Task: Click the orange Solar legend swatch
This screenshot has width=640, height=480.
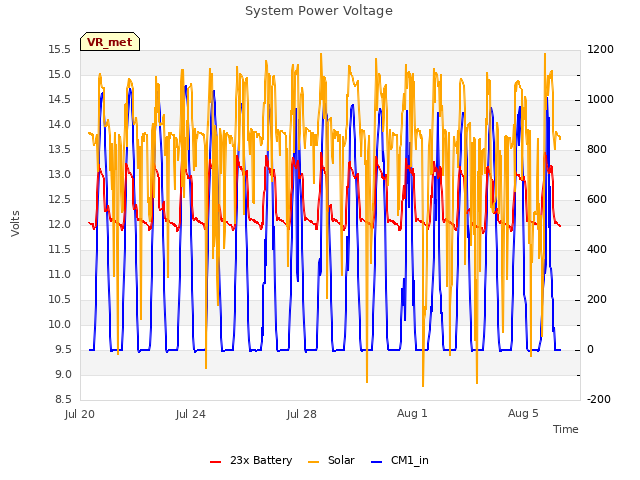Action: tap(313, 462)
